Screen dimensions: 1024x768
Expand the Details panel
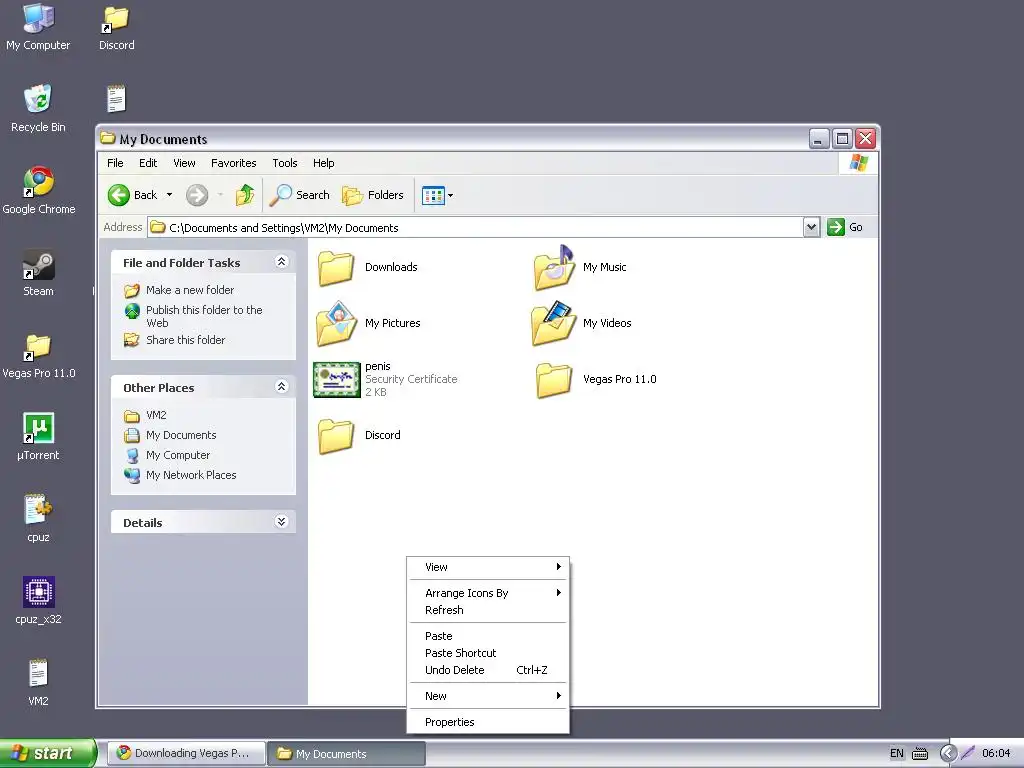(281, 521)
